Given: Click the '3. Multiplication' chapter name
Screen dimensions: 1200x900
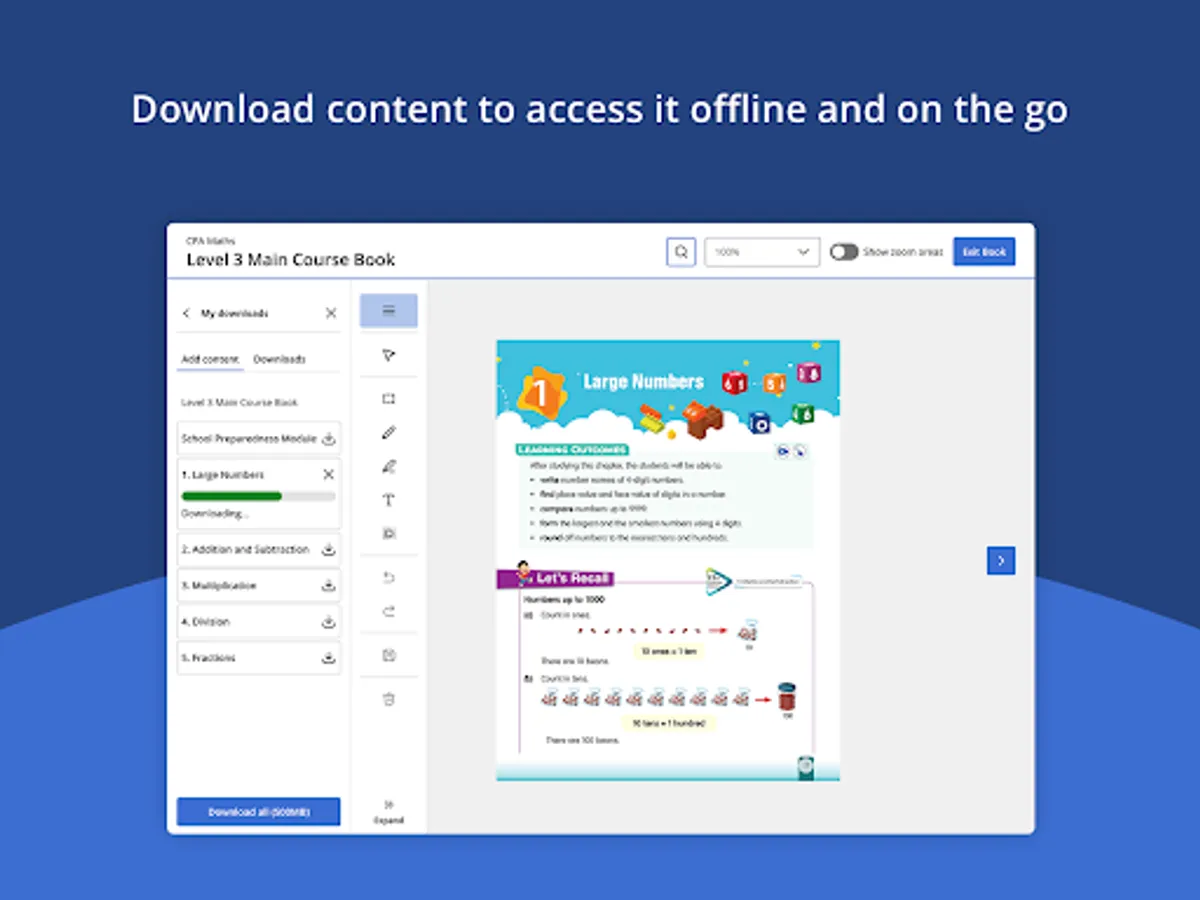Looking at the screenshot, I should click(218, 586).
